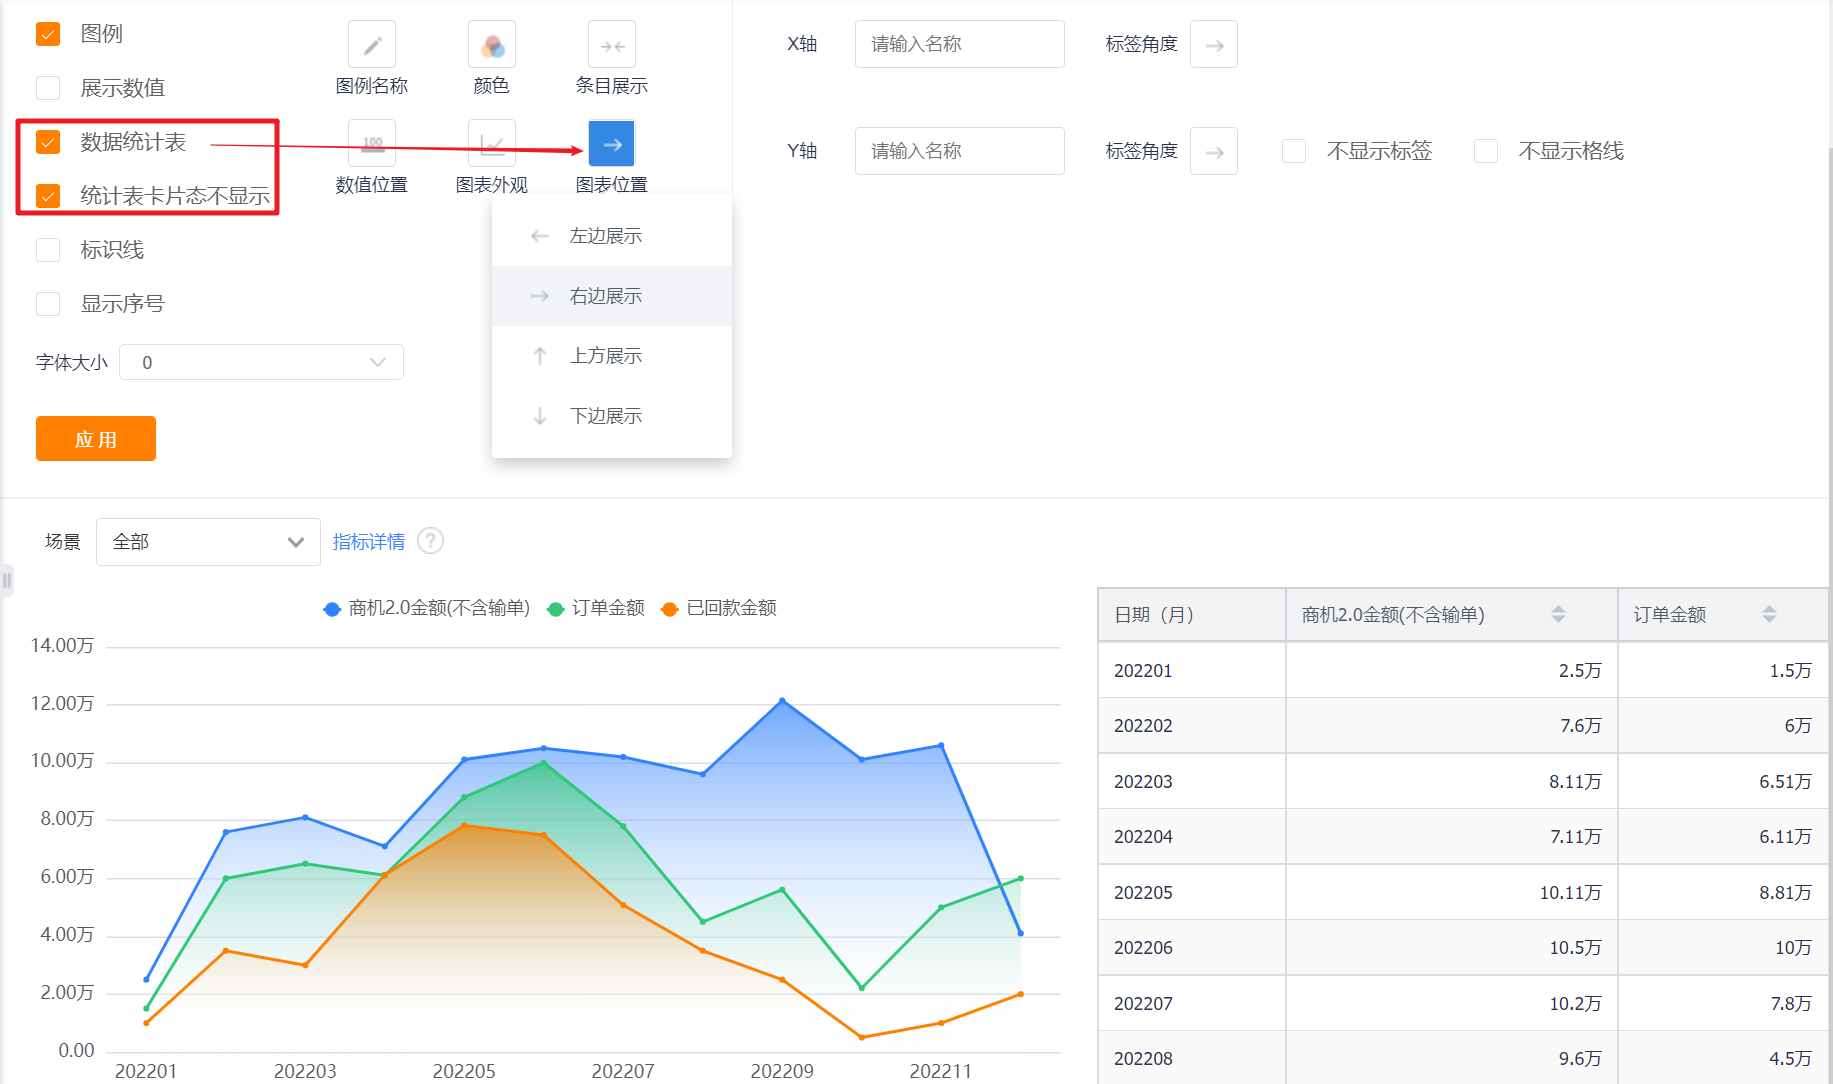Uncheck 统计表卡片态不显示 checkbox

coord(48,196)
